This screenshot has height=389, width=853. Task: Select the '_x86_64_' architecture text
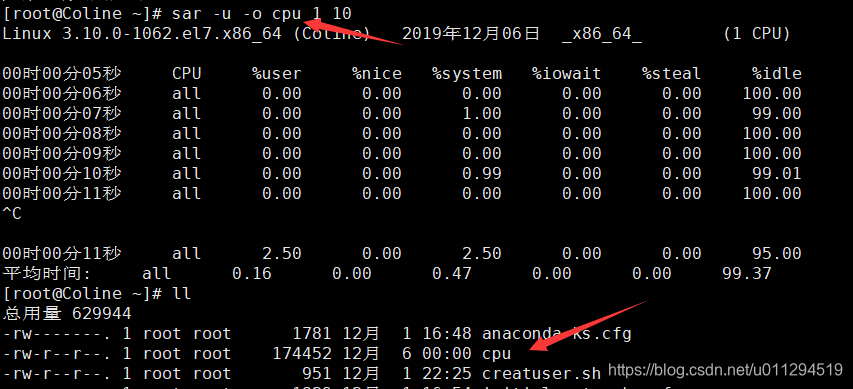point(602,34)
